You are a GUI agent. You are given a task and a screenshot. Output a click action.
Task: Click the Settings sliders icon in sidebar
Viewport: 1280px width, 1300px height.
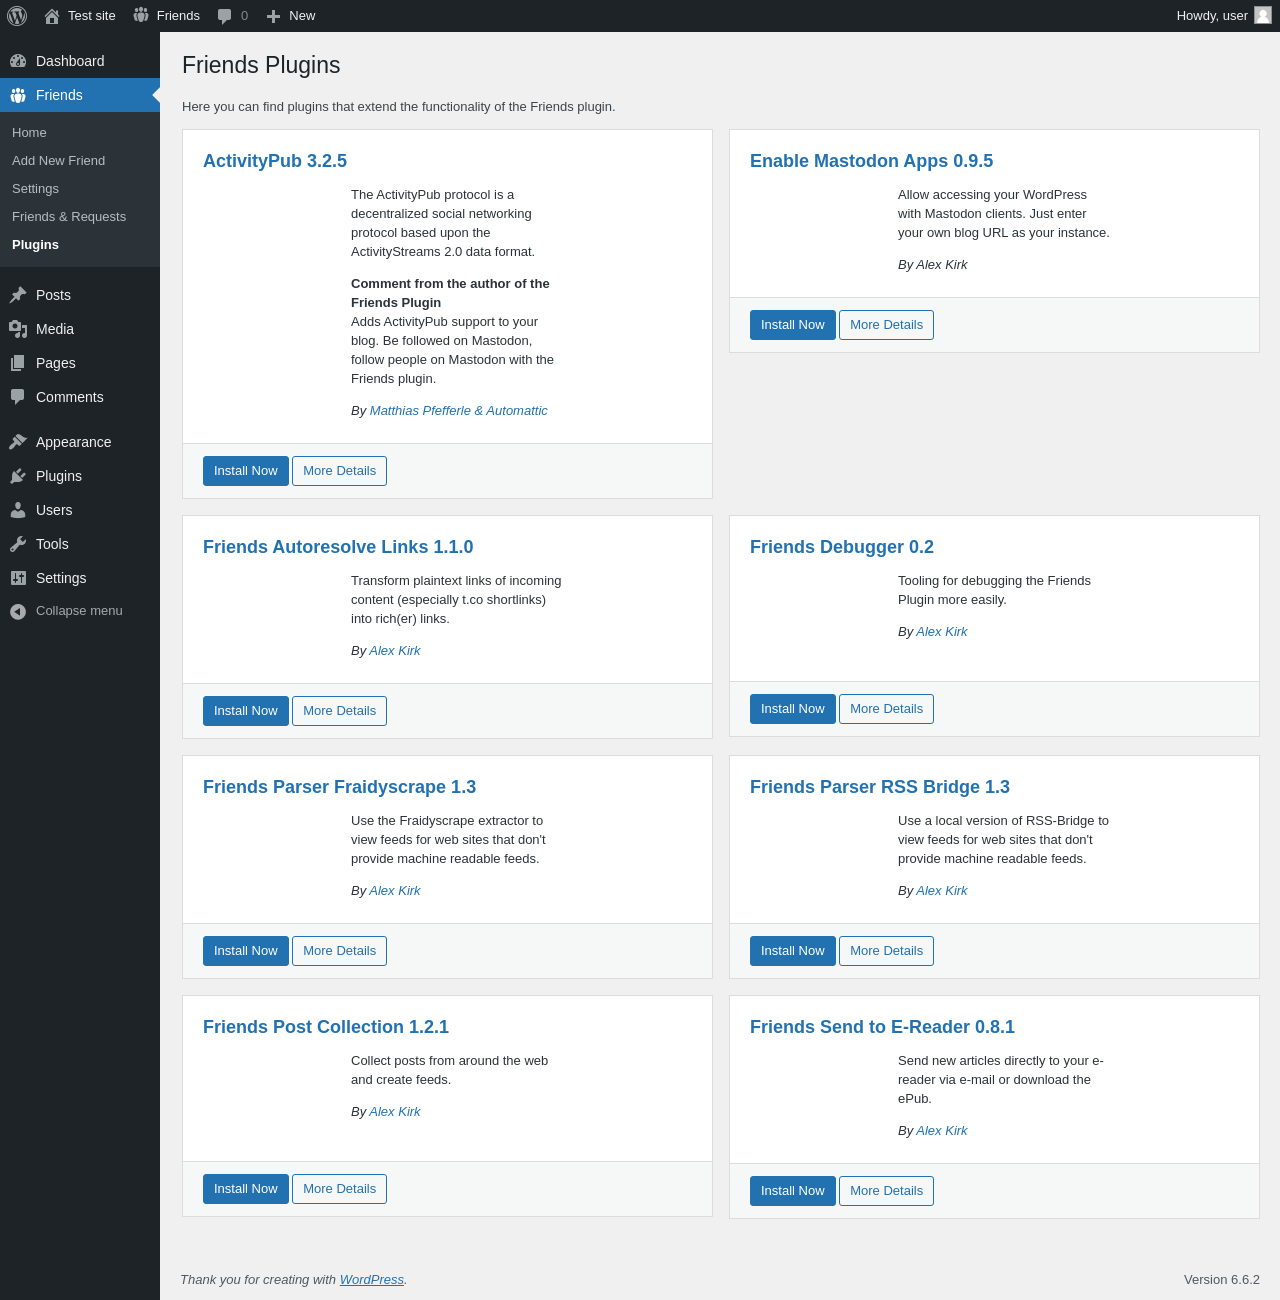click(x=18, y=578)
